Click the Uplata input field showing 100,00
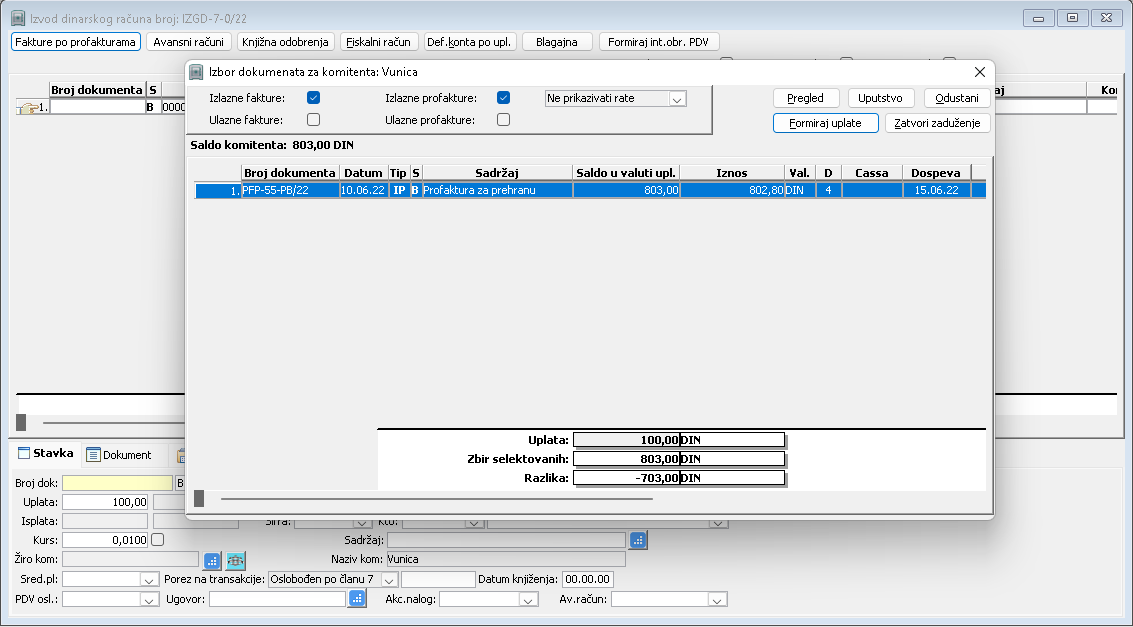 click(x=105, y=503)
